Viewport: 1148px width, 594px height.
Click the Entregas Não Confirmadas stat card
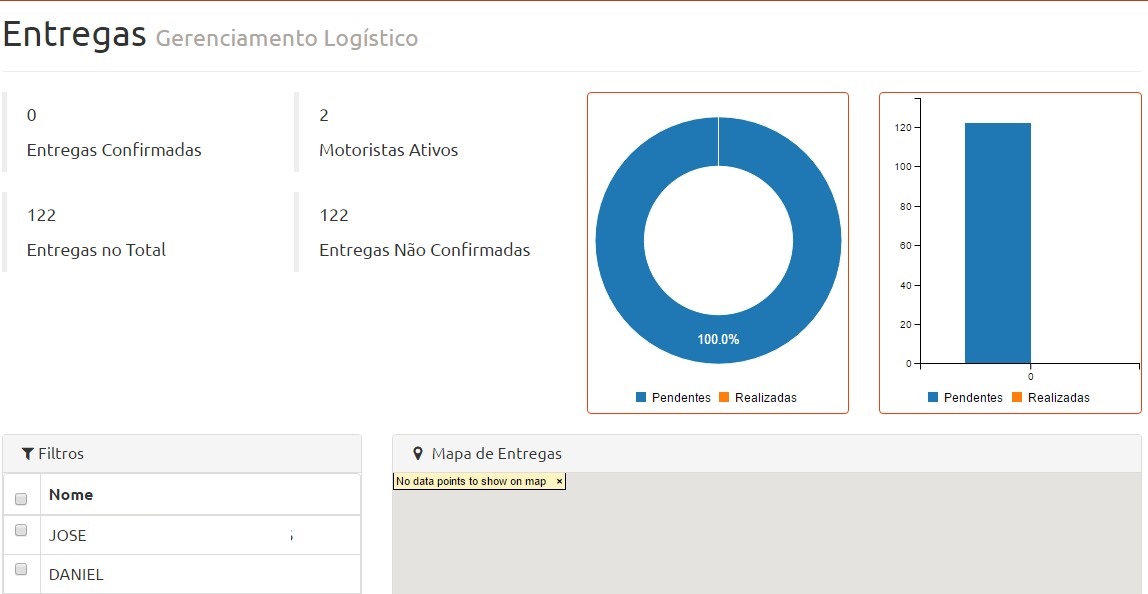424,233
